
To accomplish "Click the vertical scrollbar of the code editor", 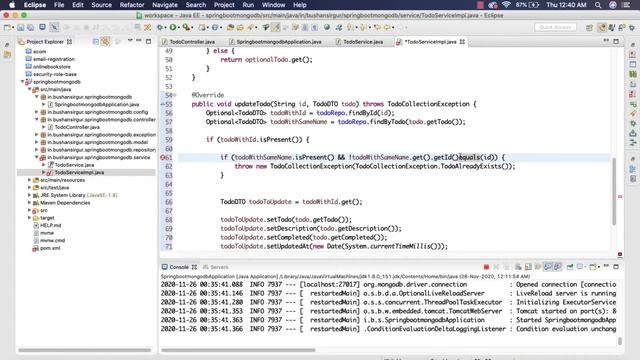I will point(614,191).
